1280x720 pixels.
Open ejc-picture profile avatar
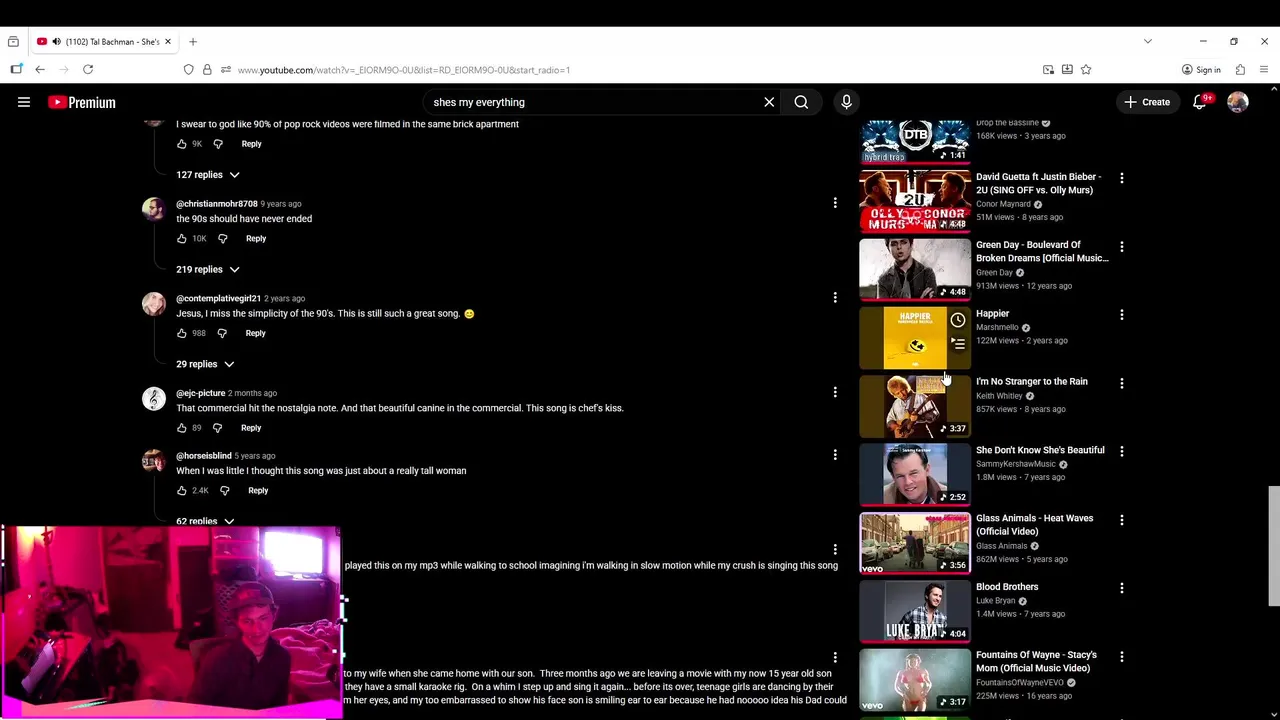[153, 399]
